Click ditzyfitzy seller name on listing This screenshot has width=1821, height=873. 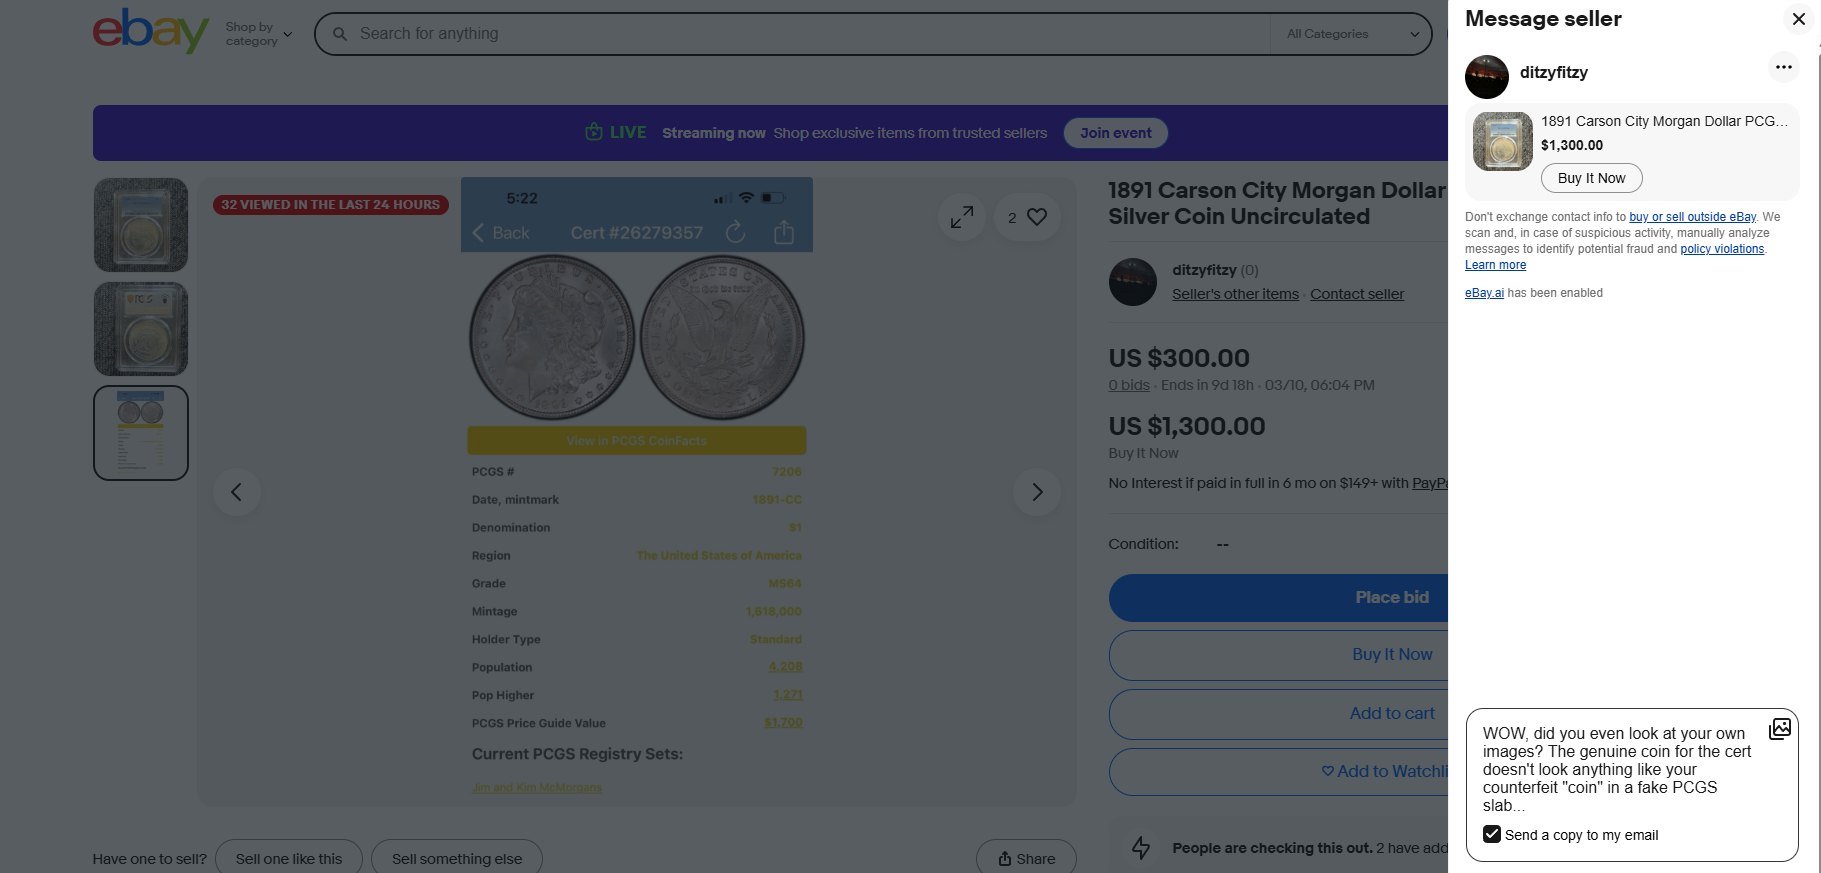(x=1204, y=270)
